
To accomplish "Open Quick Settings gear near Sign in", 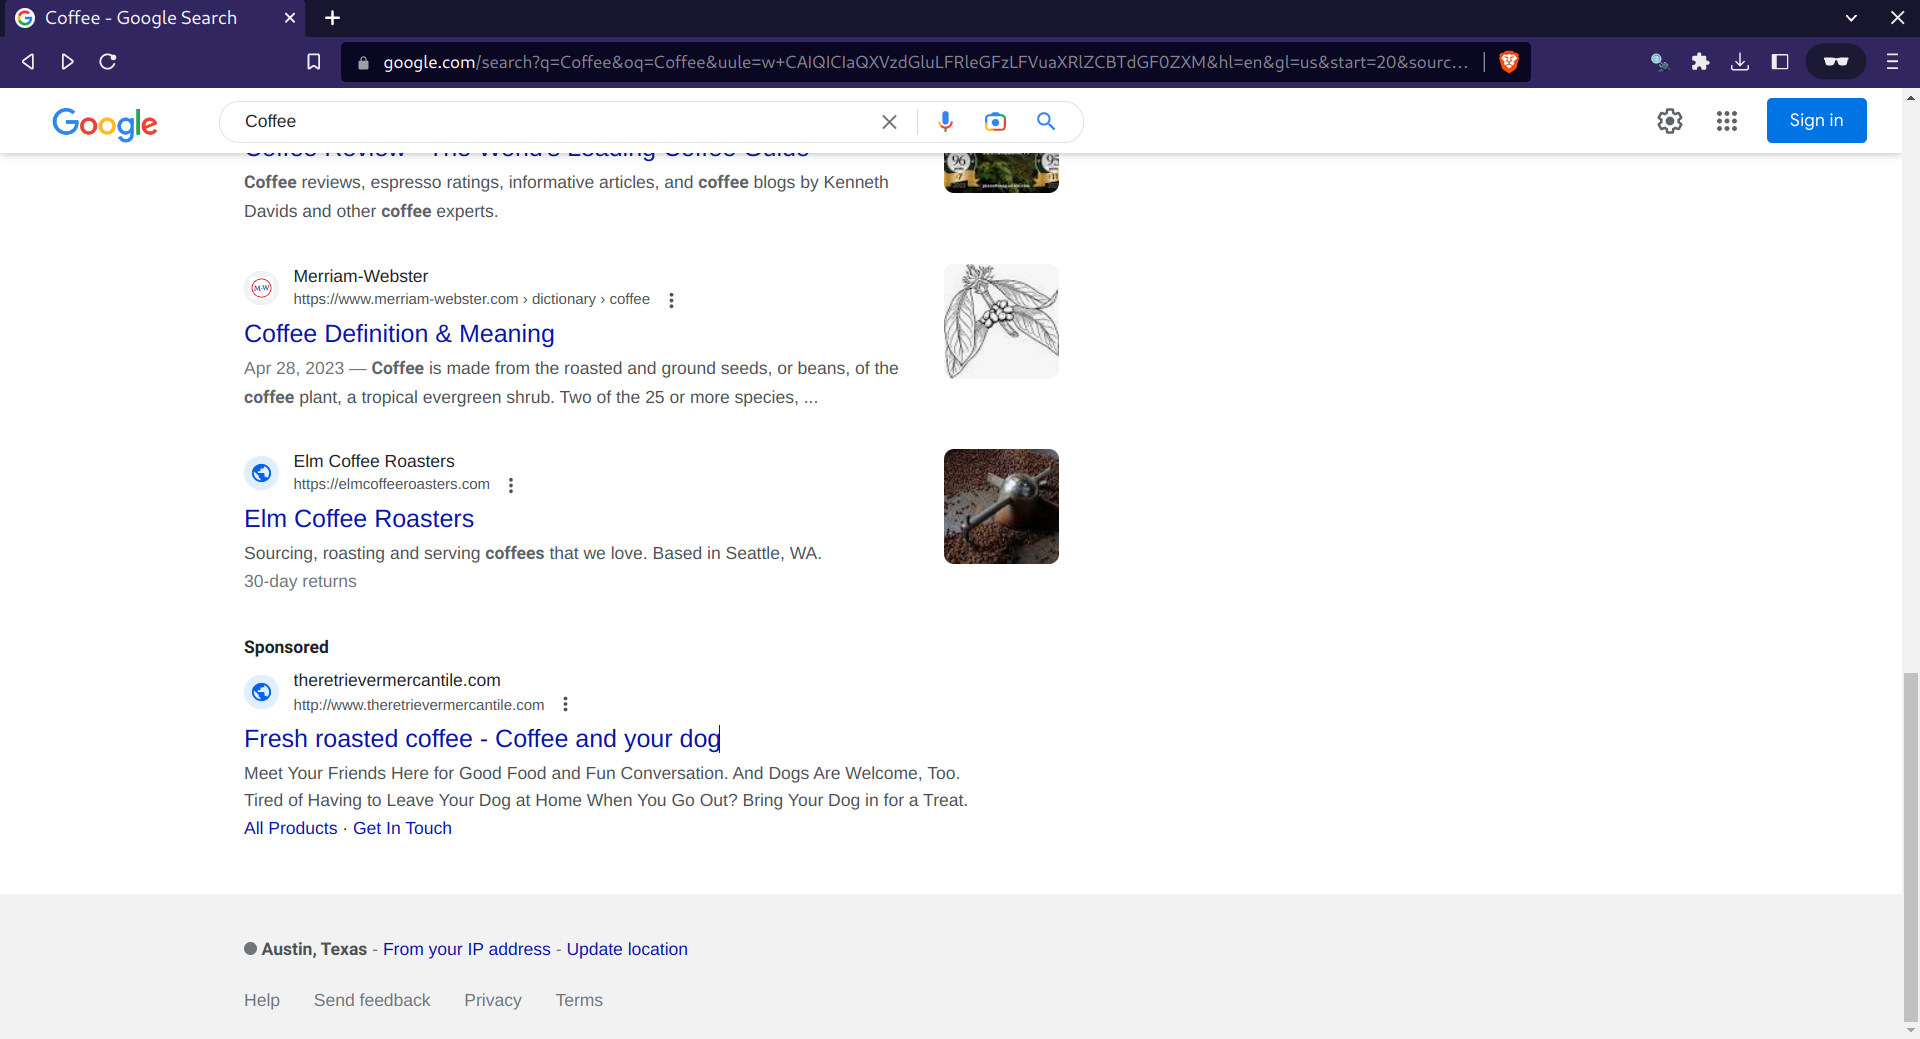I will (x=1670, y=121).
